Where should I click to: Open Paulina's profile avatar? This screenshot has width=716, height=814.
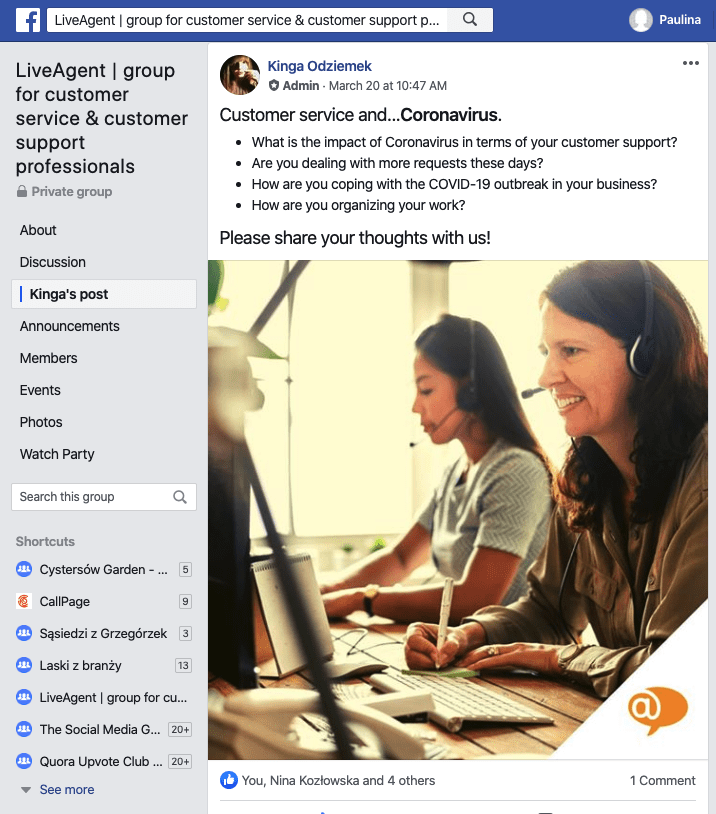pyautogui.click(x=640, y=20)
